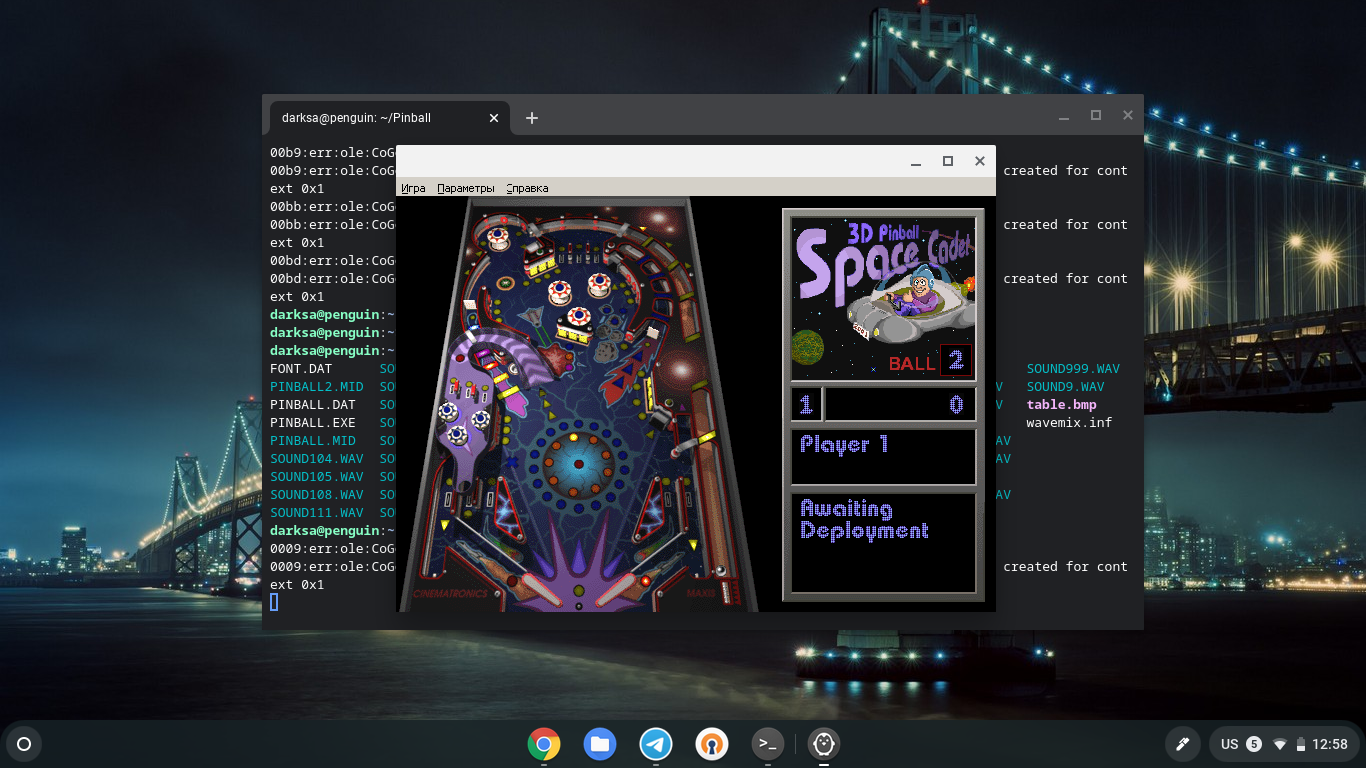1366x768 pixels.
Task: Click the Awaiting Deployment message
Action: [x=864, y=520]
